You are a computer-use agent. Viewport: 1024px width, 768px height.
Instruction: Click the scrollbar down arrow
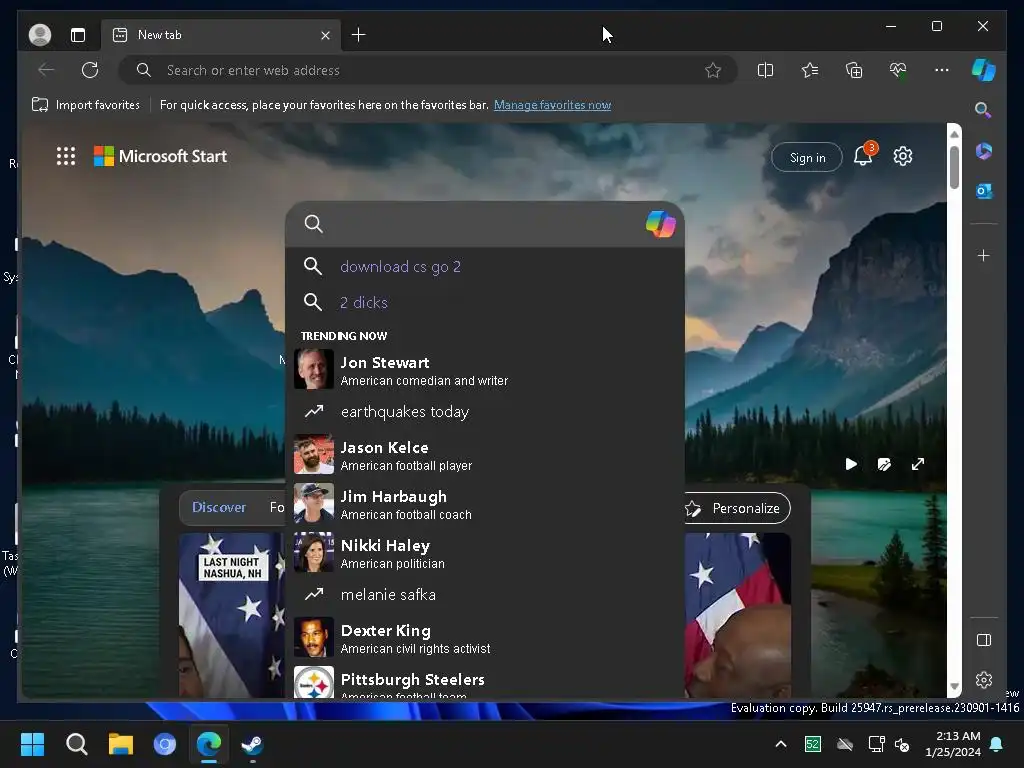(954, 687)
